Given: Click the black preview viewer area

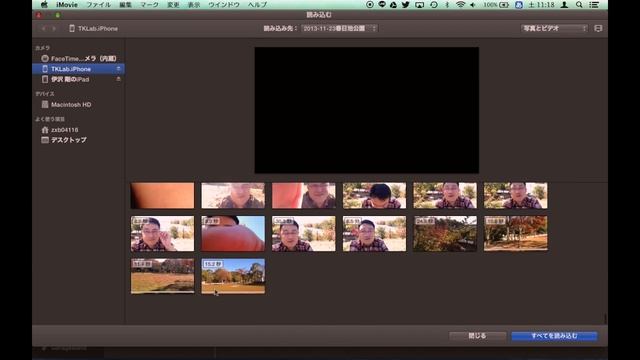Looking at the screenshot, I should [x=367, y=110].
